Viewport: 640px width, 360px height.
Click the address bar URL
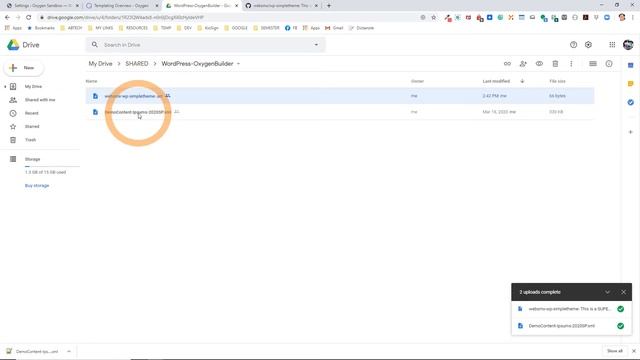(125, 18)
